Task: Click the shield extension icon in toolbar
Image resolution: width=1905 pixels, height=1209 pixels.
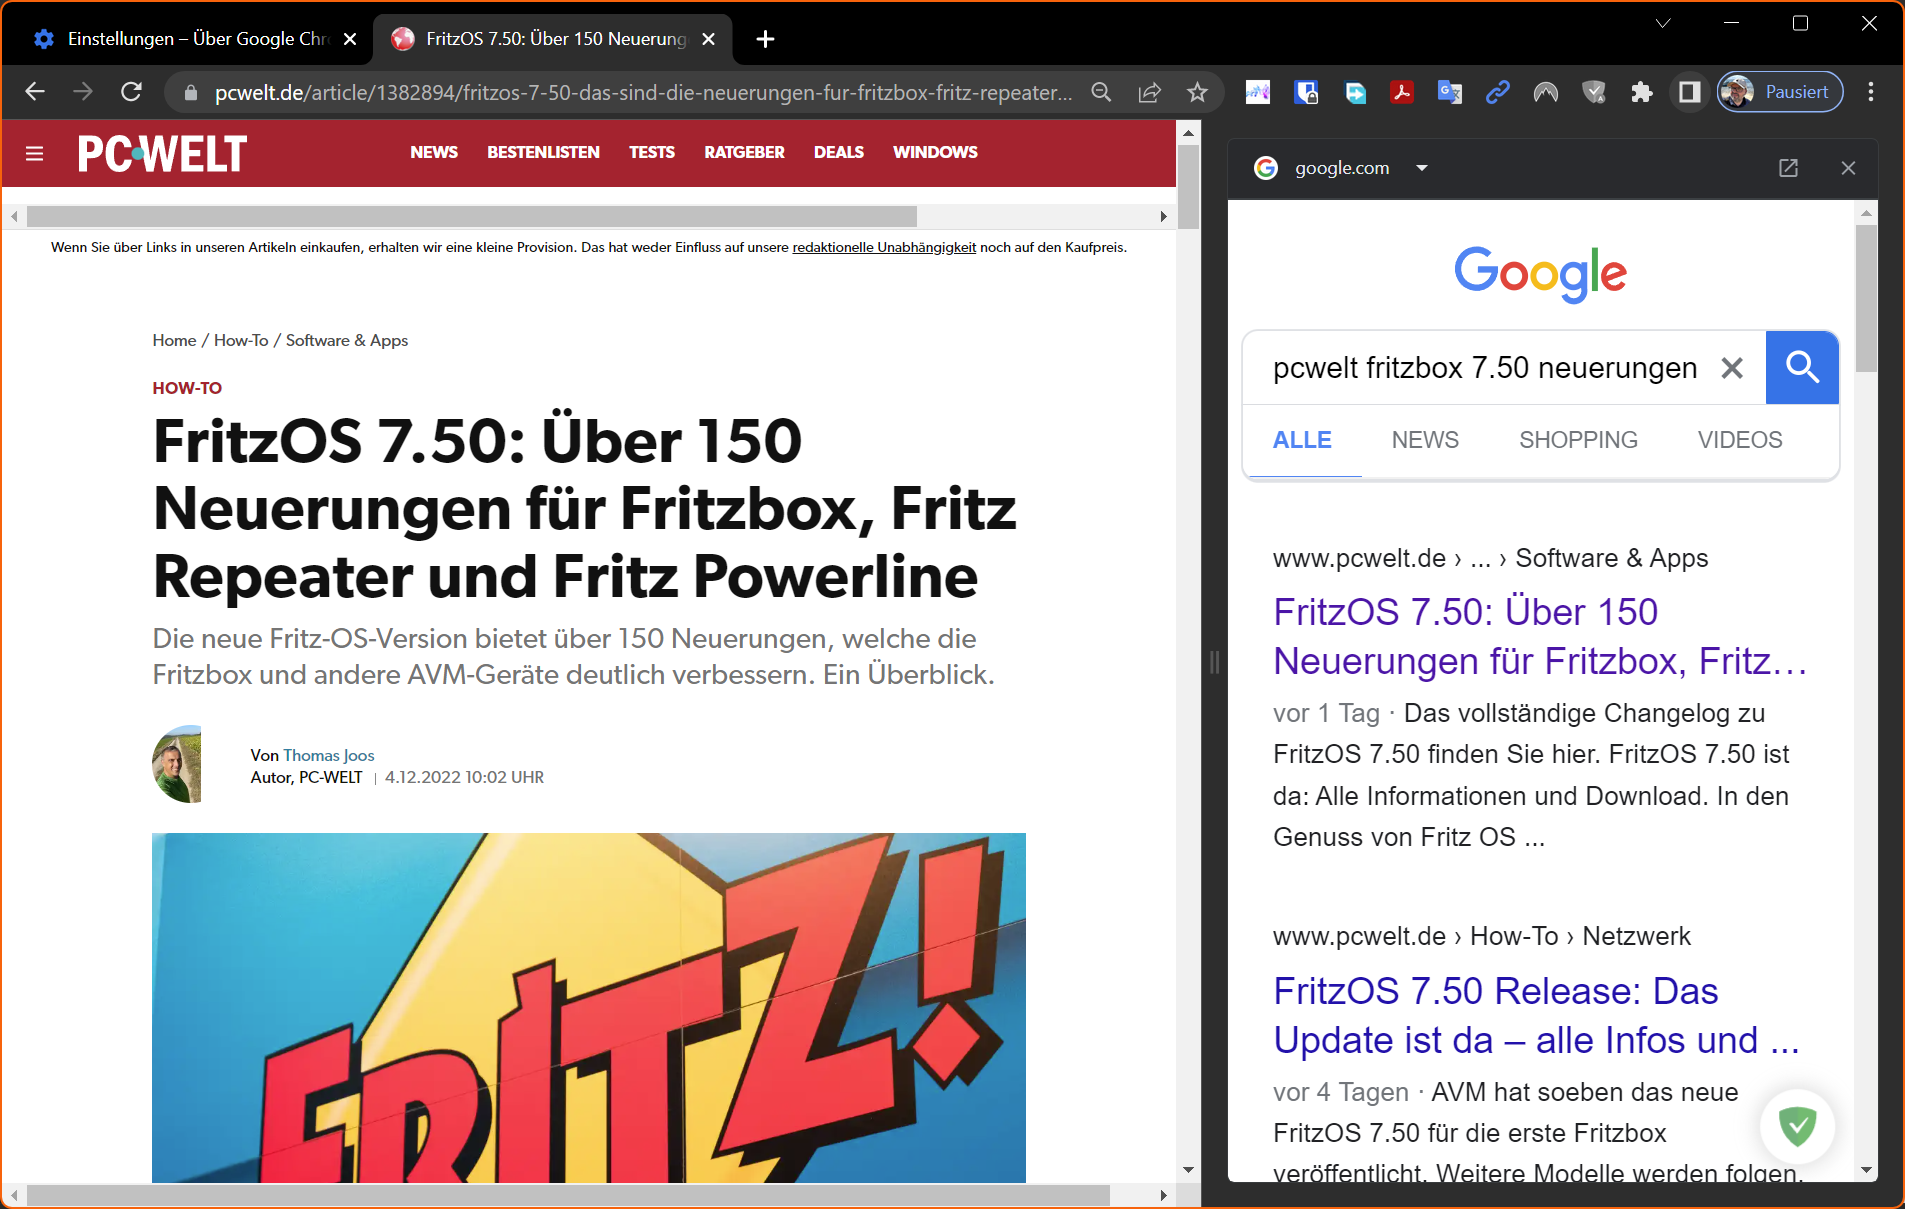Action: [1593, 92]
